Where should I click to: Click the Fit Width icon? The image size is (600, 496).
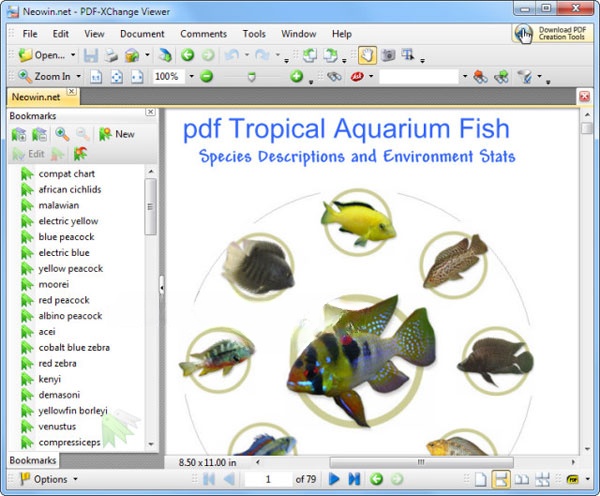coord(137,77)
